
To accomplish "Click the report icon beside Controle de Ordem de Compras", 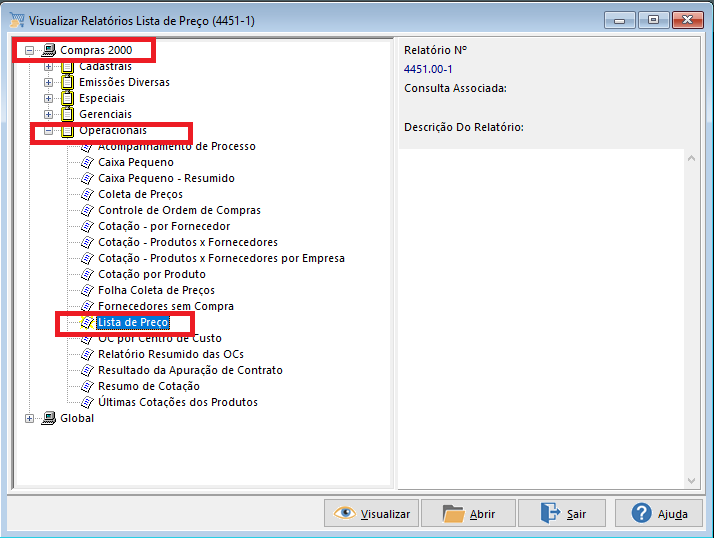I will [87, 210].
